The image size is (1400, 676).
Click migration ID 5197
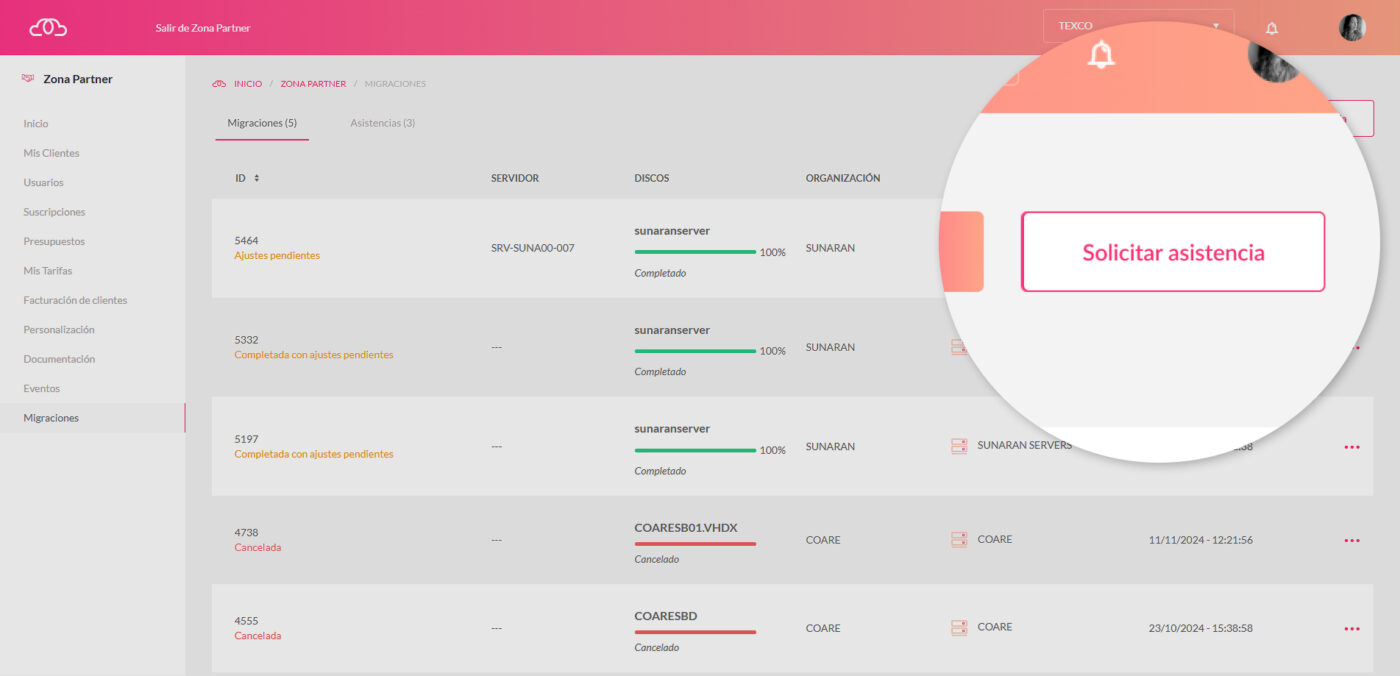[x=246, y=439]
